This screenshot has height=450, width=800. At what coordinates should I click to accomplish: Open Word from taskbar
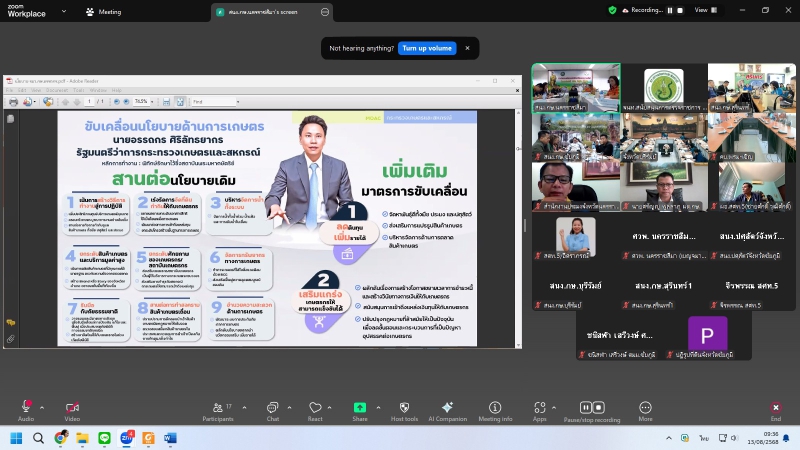(170, 438)
